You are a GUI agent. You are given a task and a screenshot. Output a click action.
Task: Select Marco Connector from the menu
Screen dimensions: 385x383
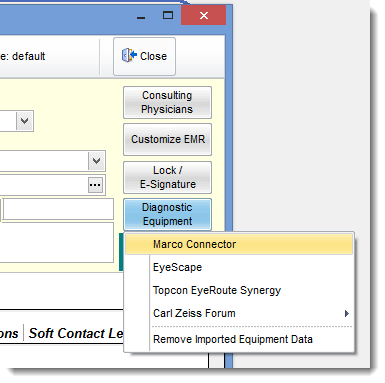point(239,244)
